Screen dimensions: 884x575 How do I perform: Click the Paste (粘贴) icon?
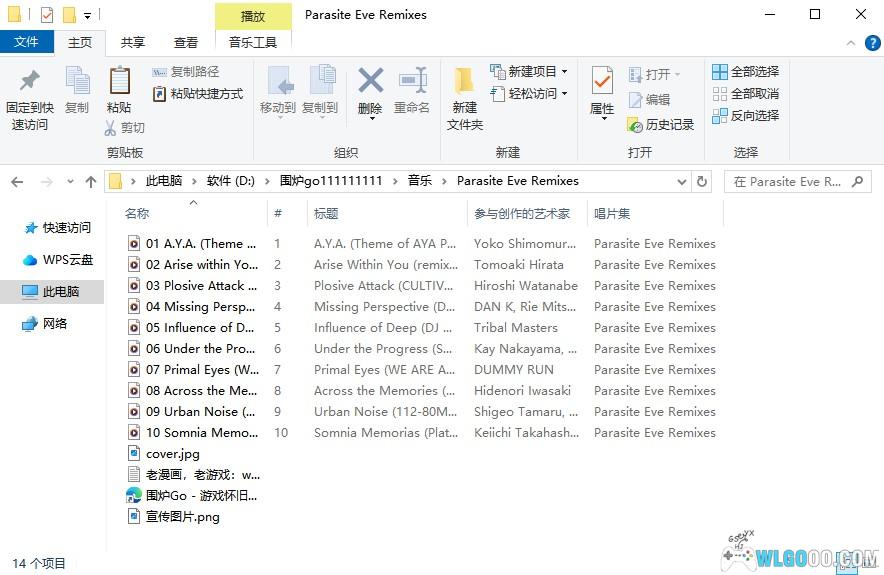119,81
